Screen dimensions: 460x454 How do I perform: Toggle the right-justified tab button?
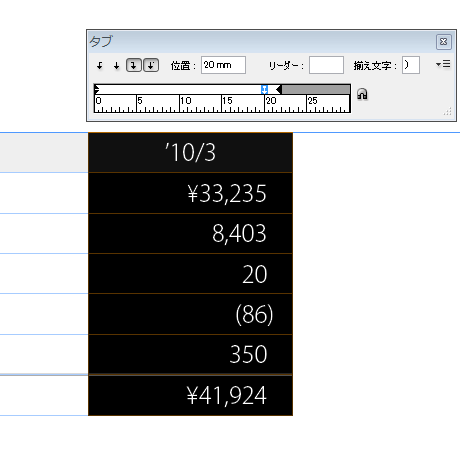(x=134, y=65)
